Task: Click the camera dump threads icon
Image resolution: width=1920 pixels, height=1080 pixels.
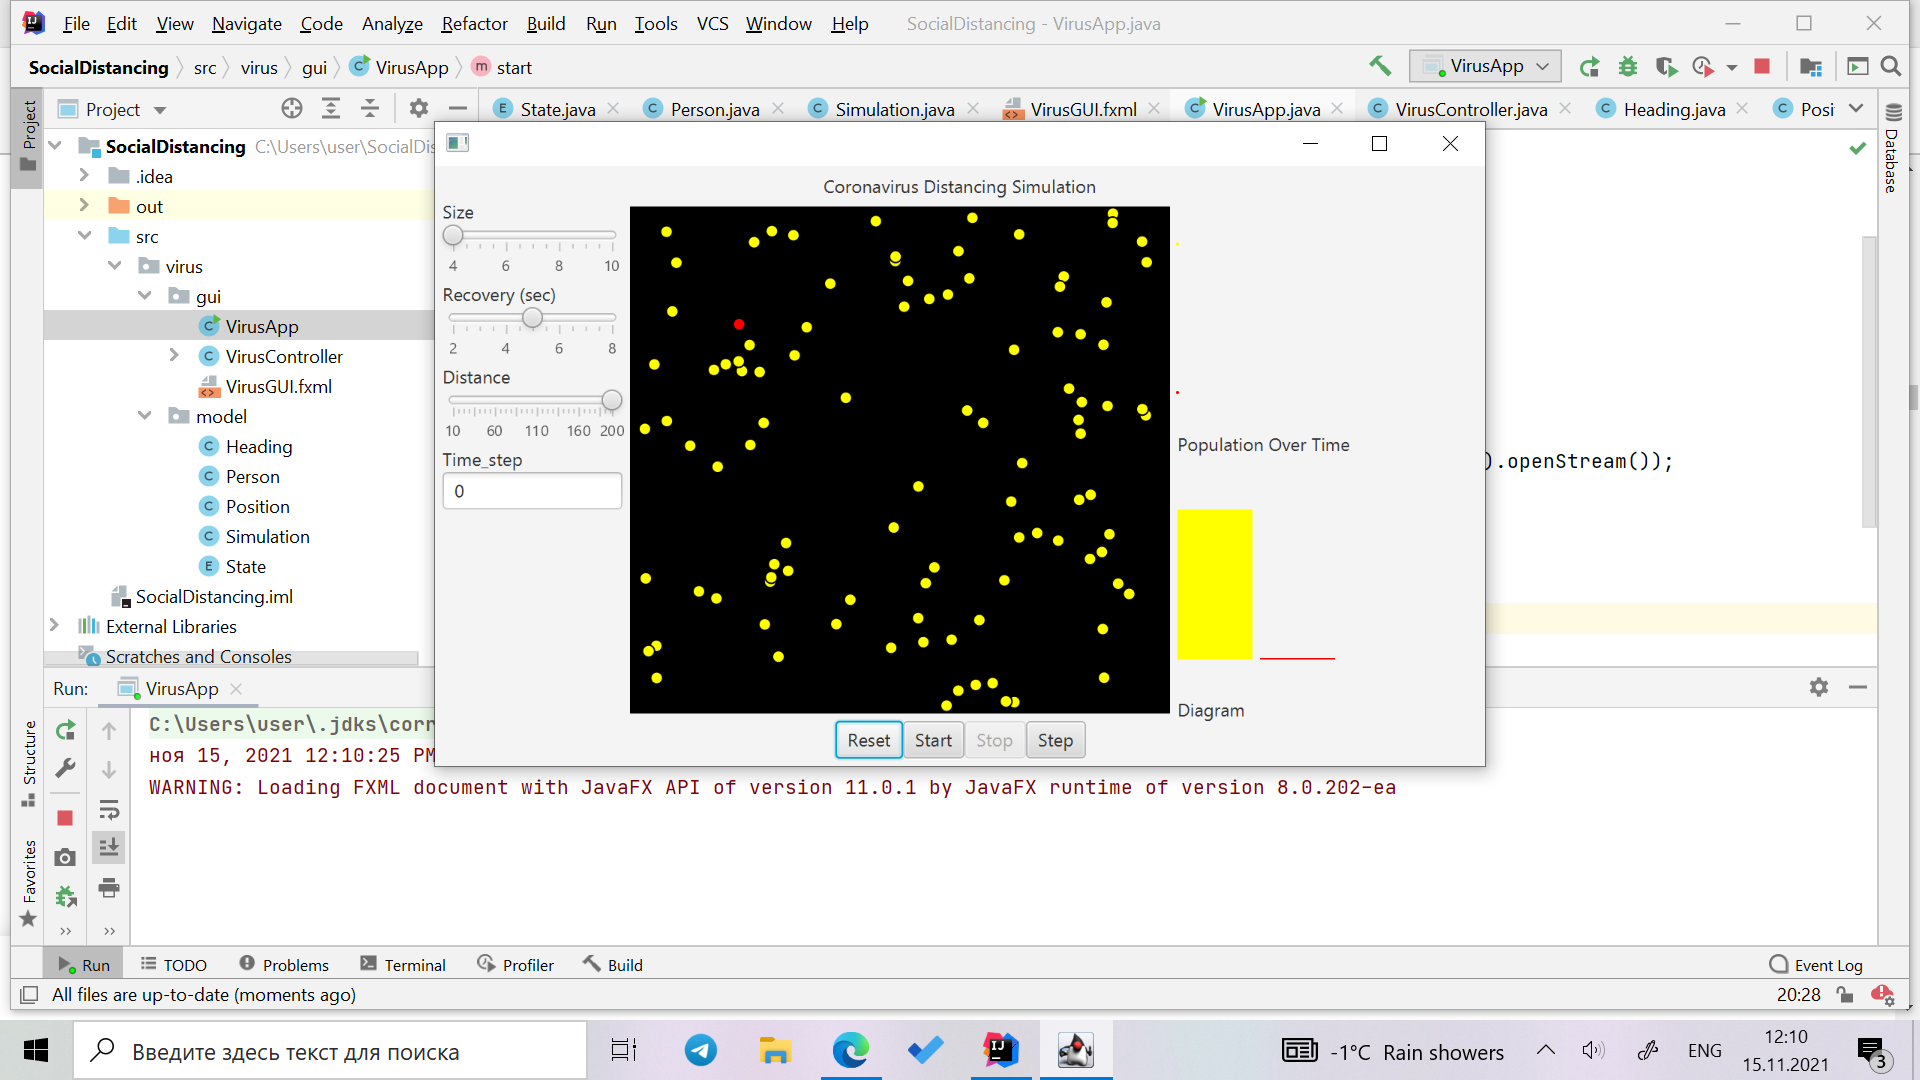Action: click(x=65, y=857)
